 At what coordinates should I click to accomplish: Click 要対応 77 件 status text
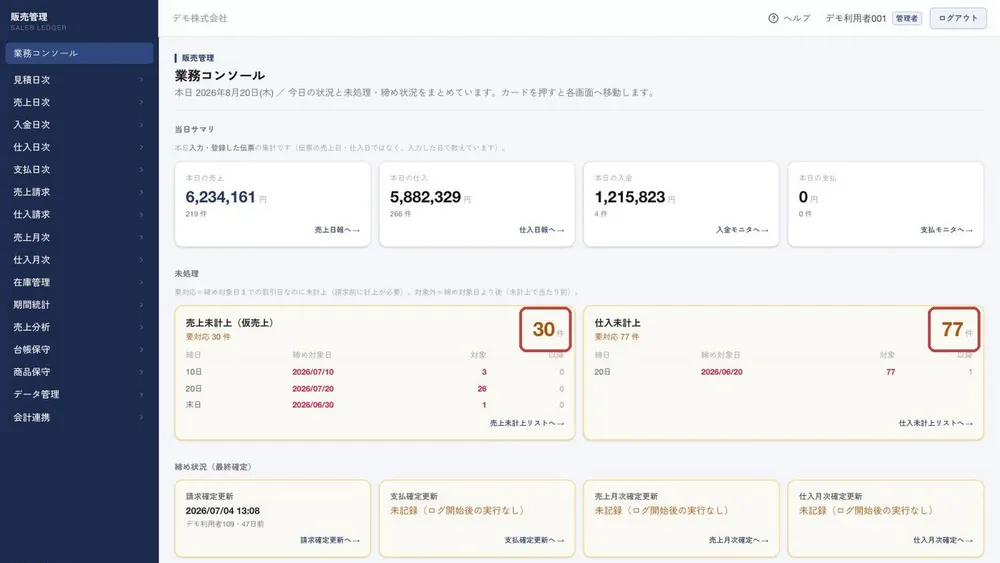click(x=617, y=337)
